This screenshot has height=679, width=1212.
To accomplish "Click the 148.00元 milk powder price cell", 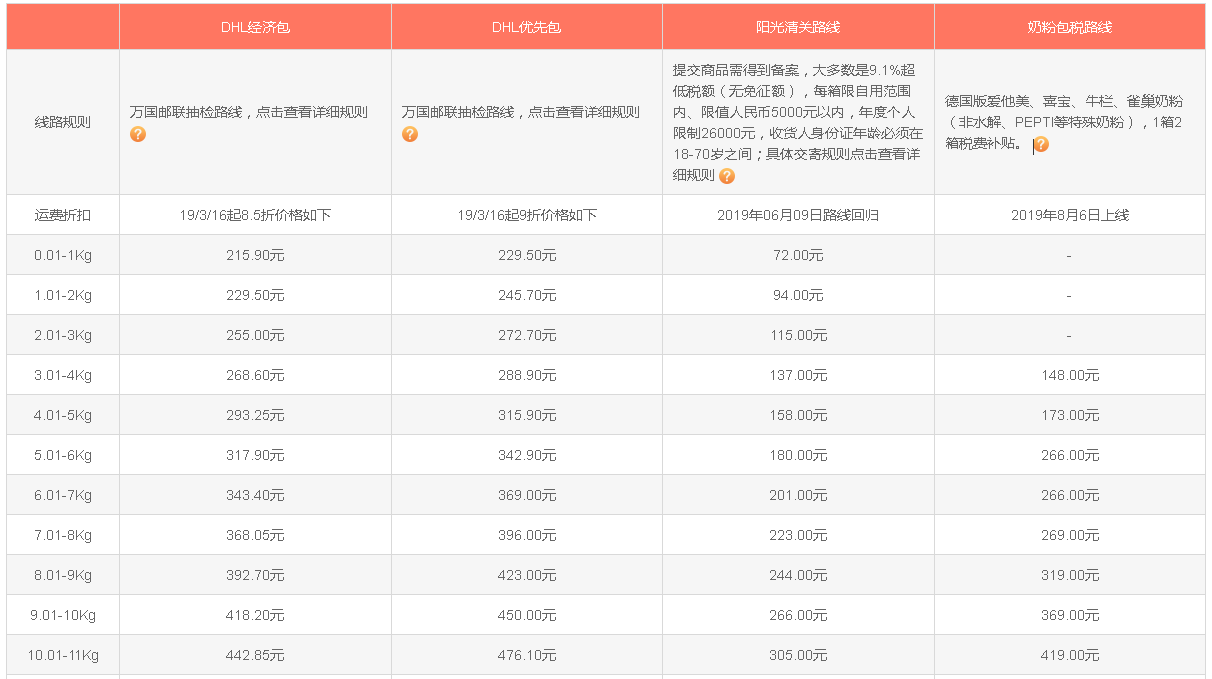I will click(x=1069, y=375).
